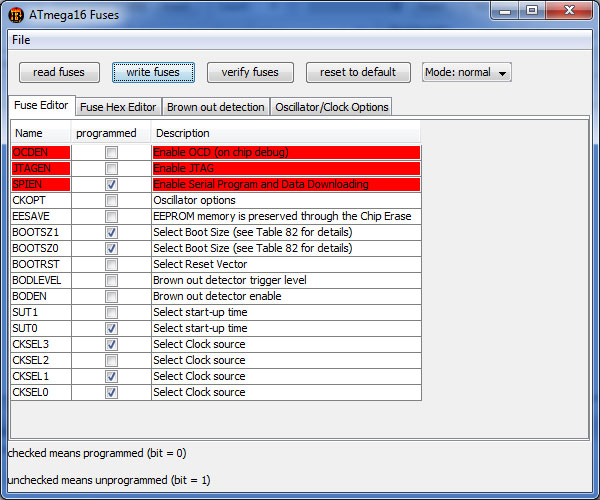Check the SUT1 fuse checkbox
Viewport: 600px width, 500px height.
coord(111,313)
